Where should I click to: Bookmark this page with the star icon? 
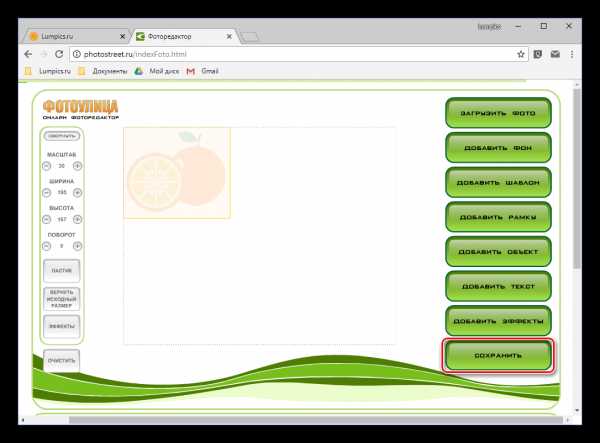(521, 53)
